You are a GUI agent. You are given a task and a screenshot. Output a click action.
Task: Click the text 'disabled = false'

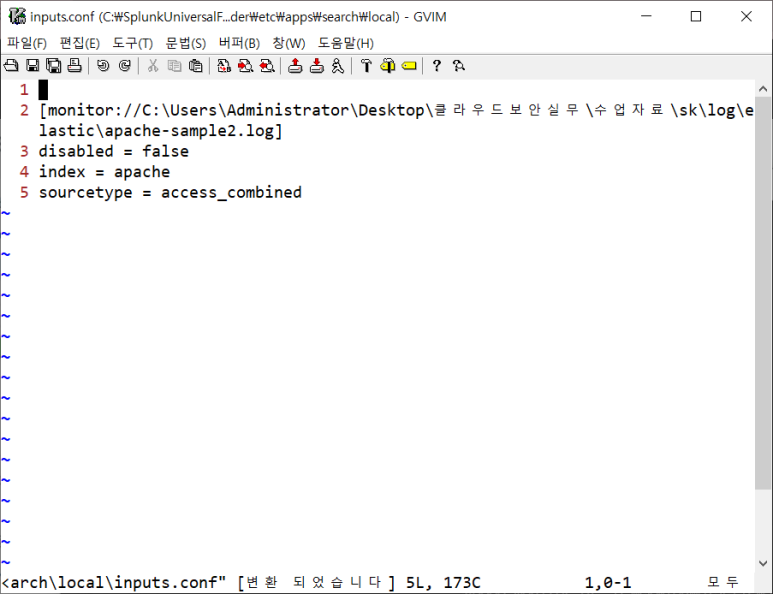[113, 151]
